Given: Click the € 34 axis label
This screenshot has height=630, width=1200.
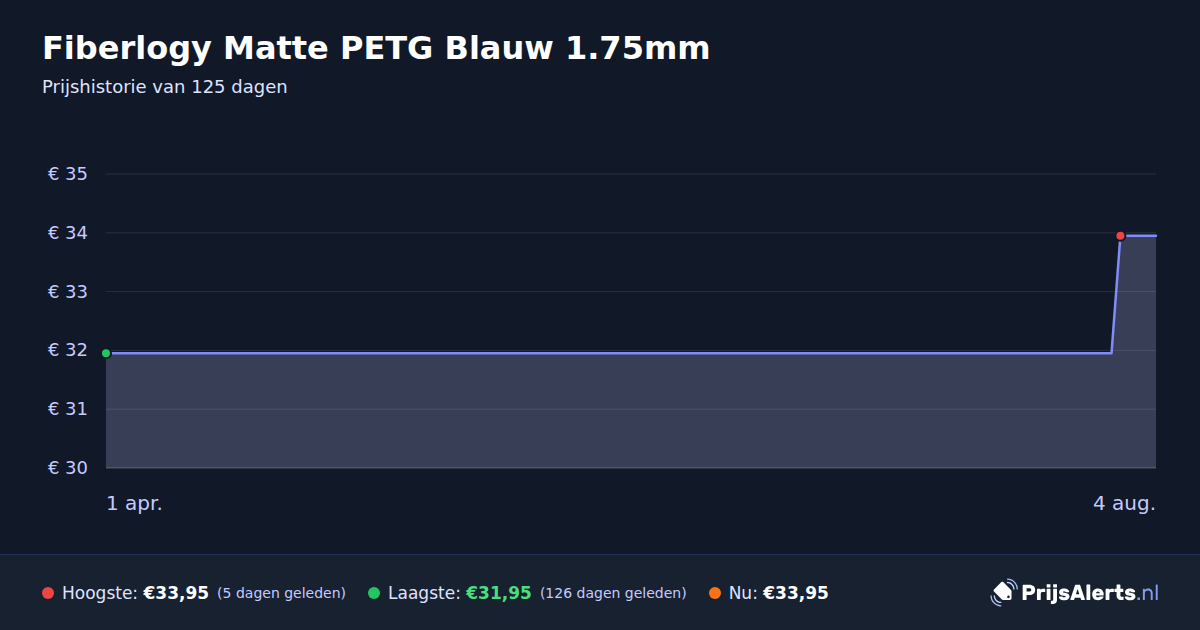Looking at the screenshot, I should 68,233.
